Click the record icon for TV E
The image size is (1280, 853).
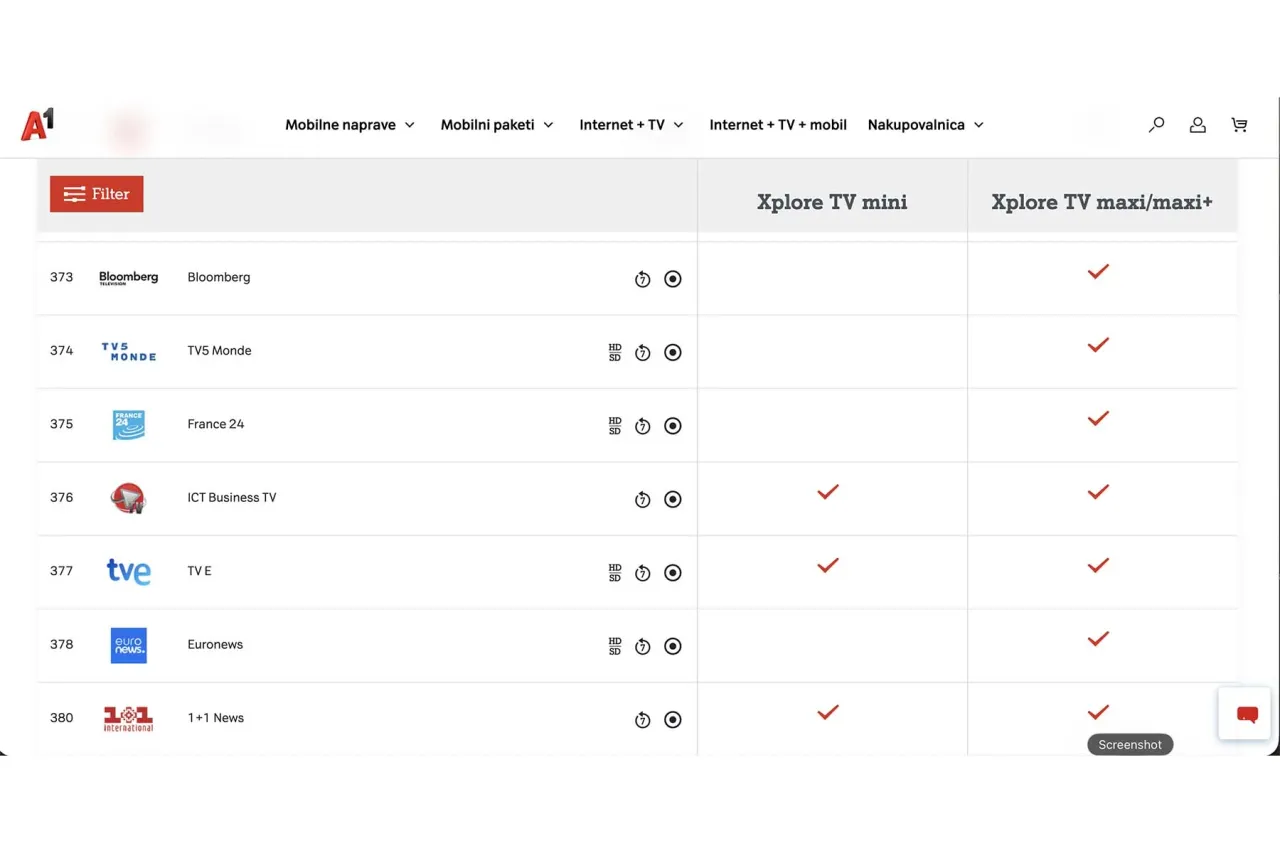(x=673, y=573)
